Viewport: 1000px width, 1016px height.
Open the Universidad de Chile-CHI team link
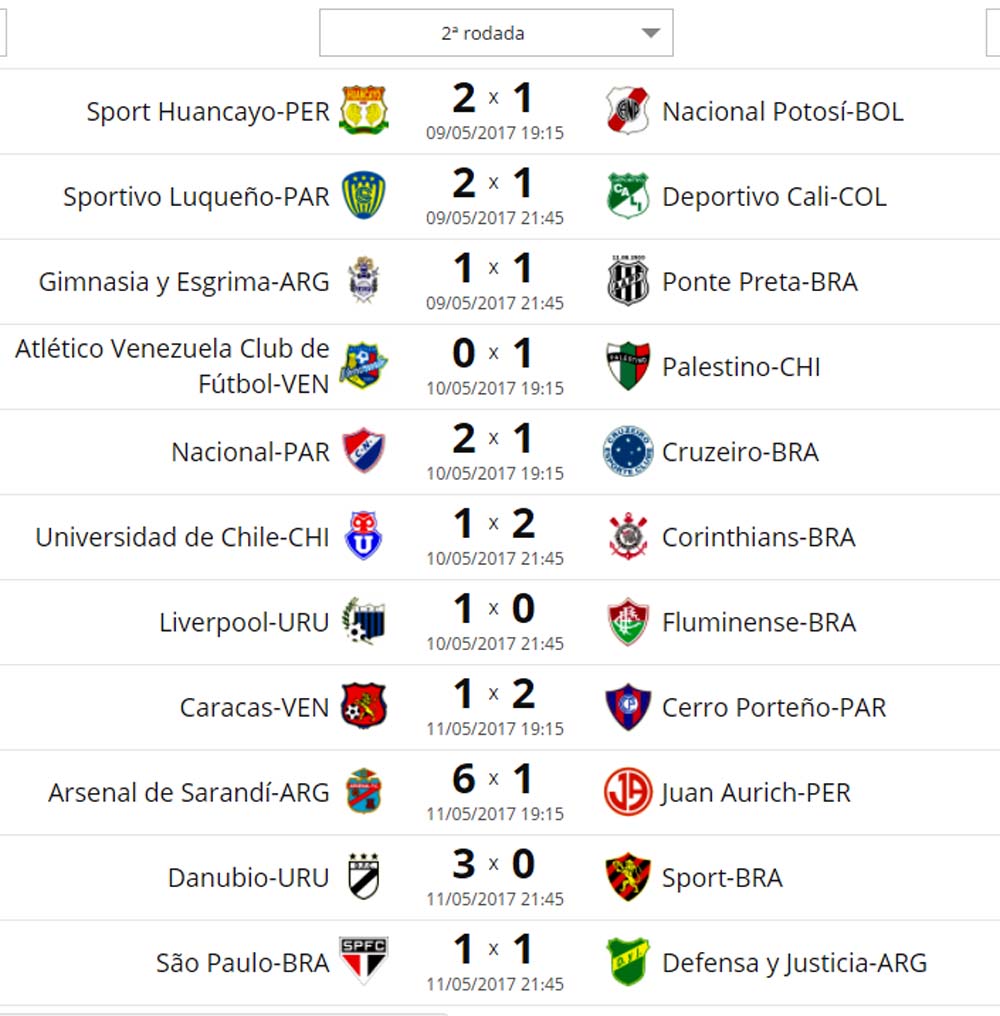click(182, 537)
